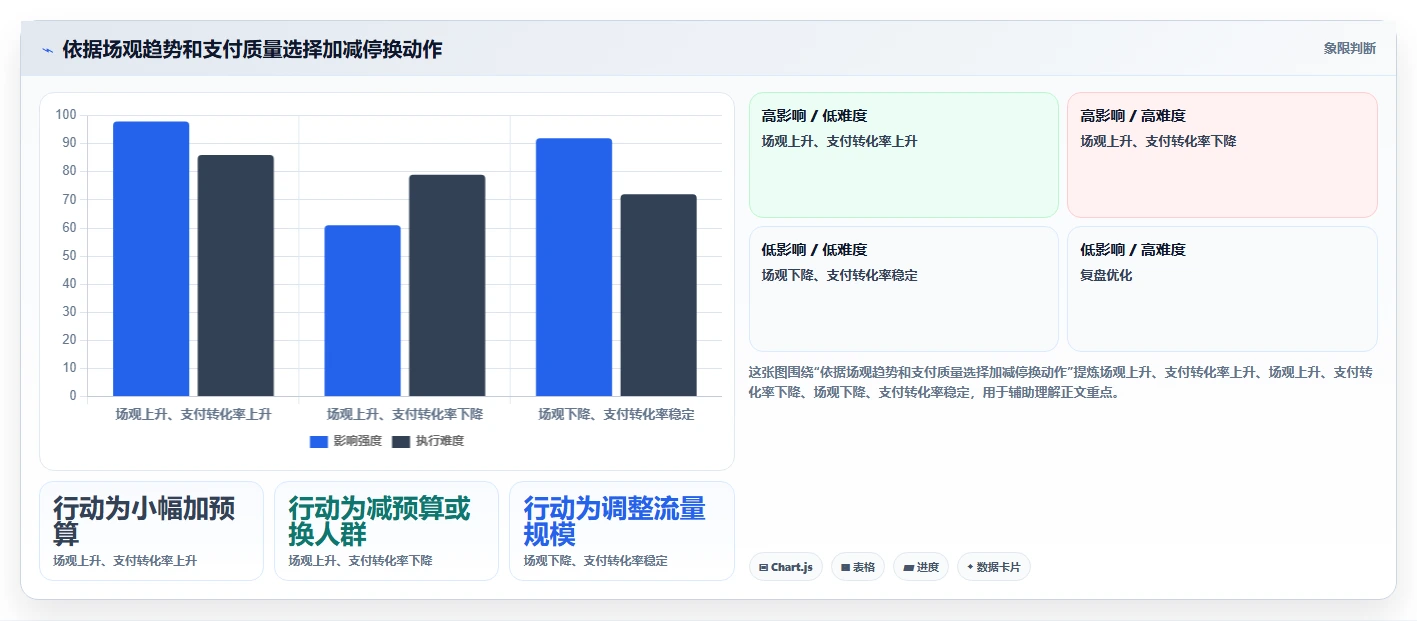Click the 行动为调整流量规模 card
1417x621 pixels.
pos(622,531)
